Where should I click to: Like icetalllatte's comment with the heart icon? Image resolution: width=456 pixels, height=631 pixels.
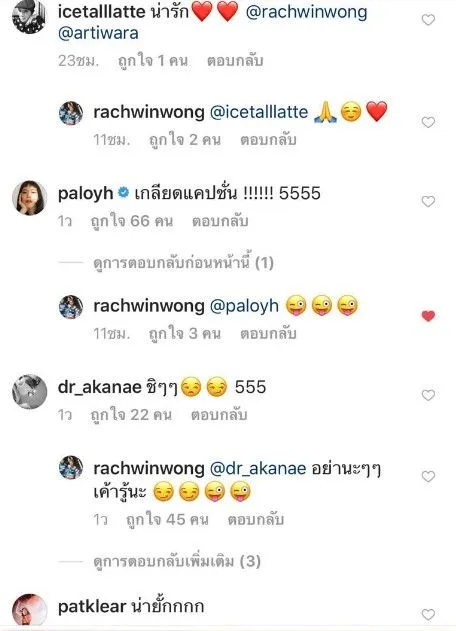[428, 19]
